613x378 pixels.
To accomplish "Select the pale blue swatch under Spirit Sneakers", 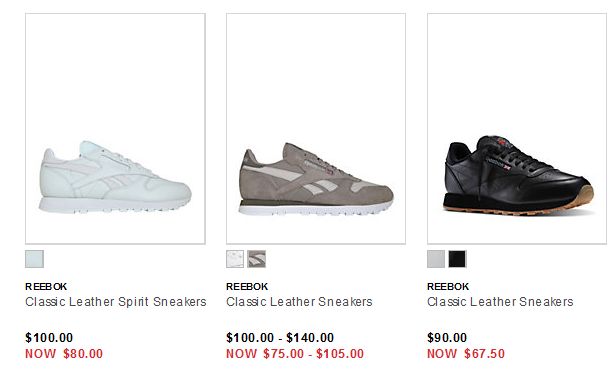I will [x=34, y=259].
